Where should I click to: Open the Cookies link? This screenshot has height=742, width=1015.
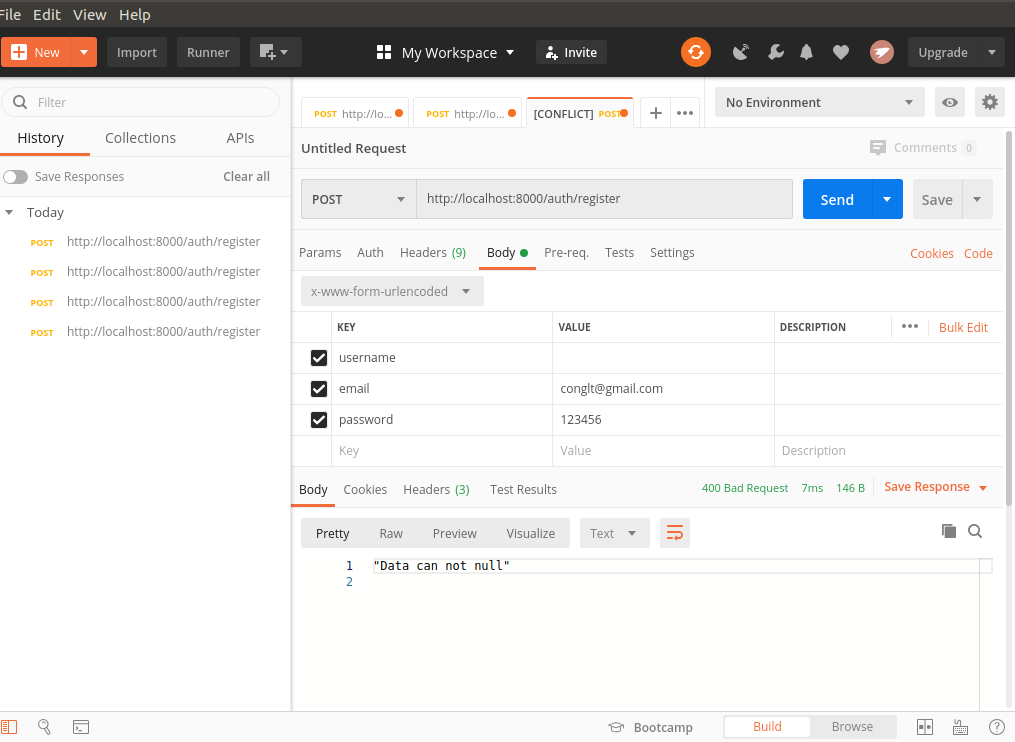931,253
